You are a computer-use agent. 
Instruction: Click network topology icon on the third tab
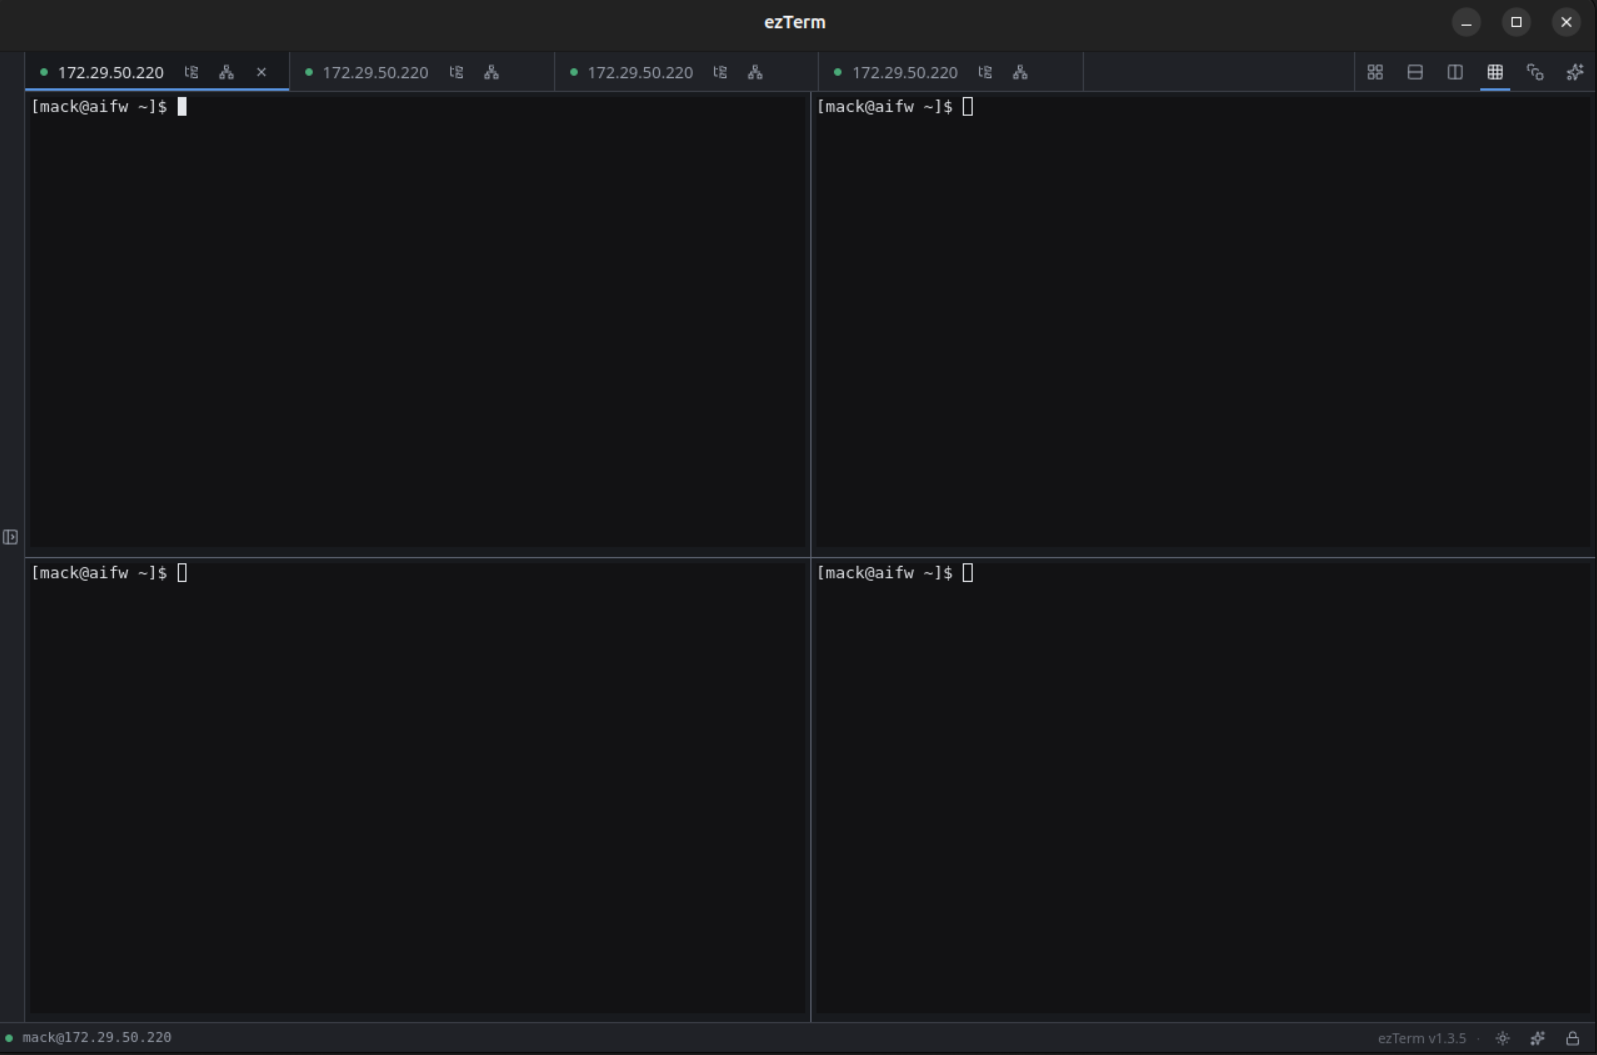point(756,72)
